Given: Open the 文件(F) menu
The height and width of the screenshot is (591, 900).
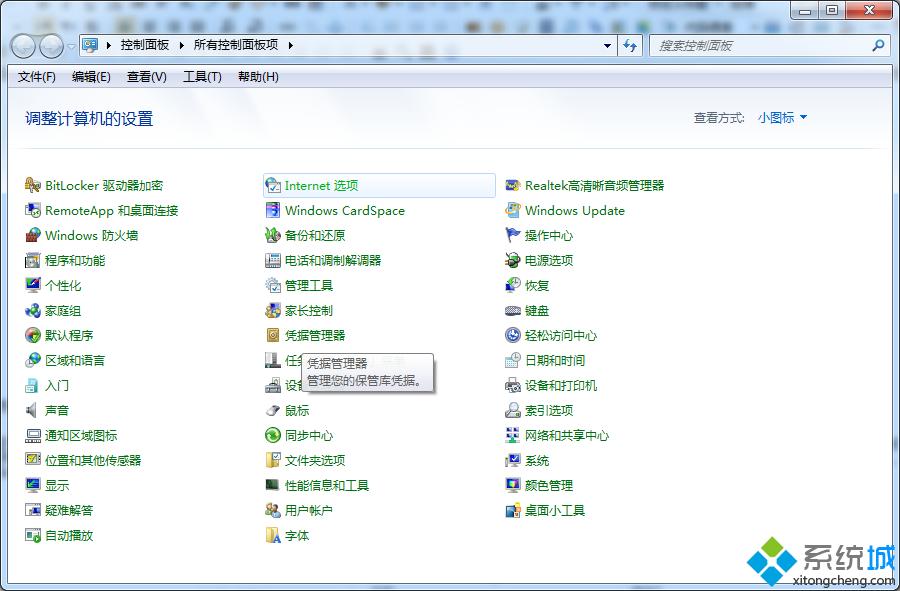Looking at the screenshot, I should pos(37,77).
